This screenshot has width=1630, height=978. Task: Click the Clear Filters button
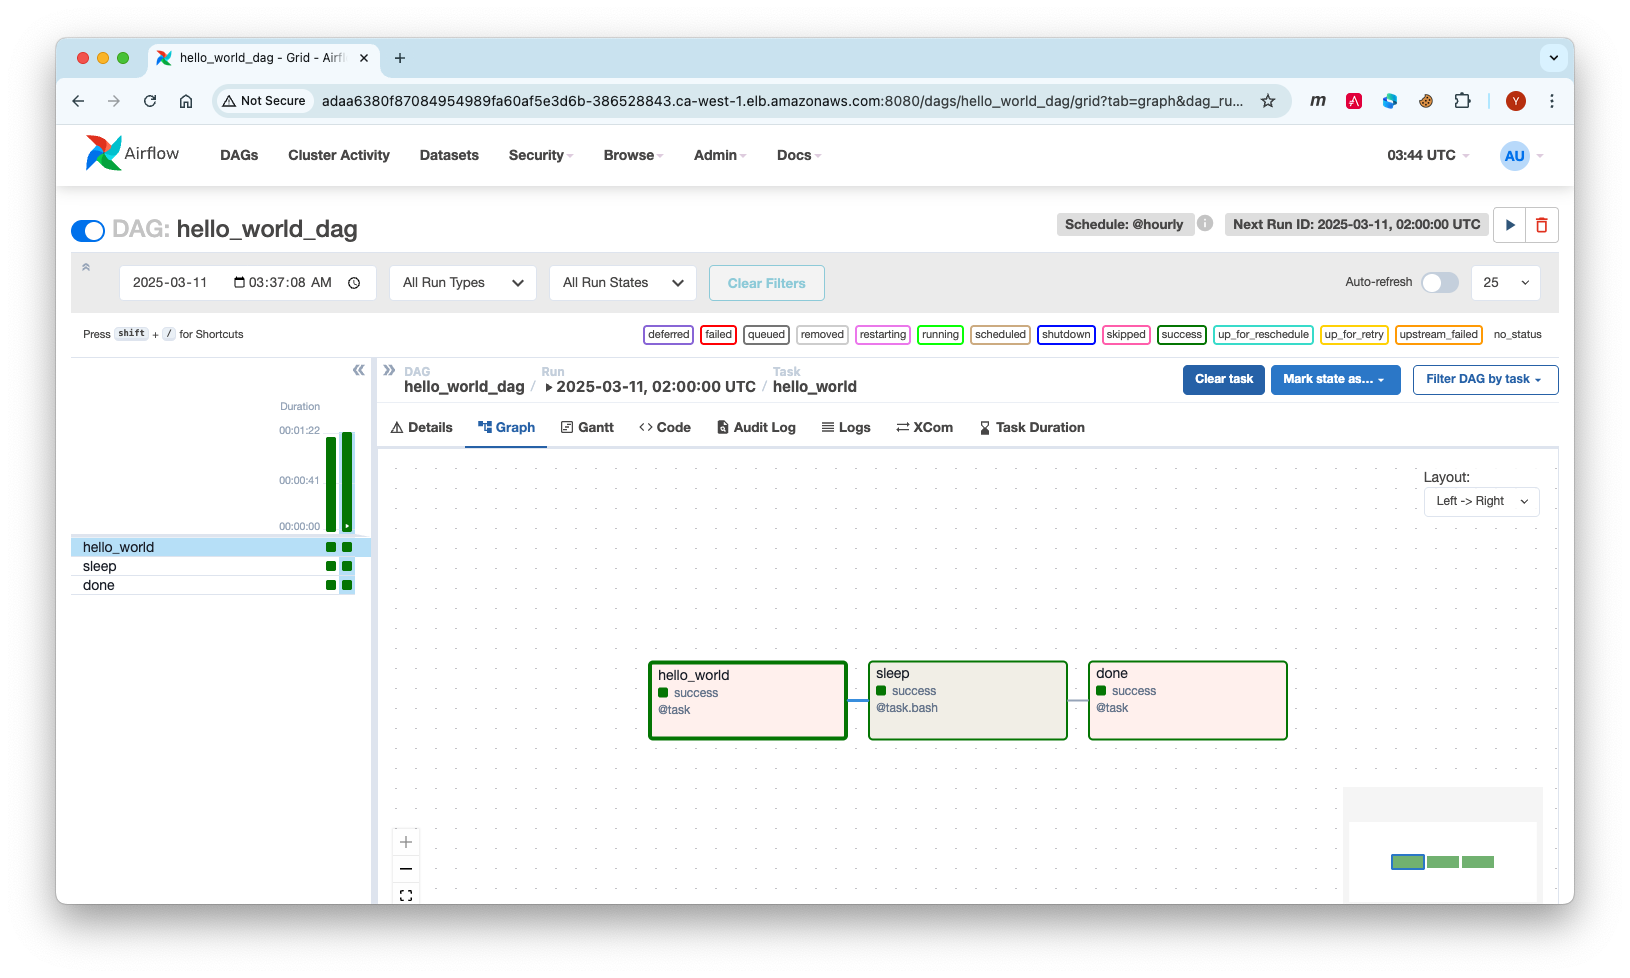pyautogui.click(x=767, y=283)
